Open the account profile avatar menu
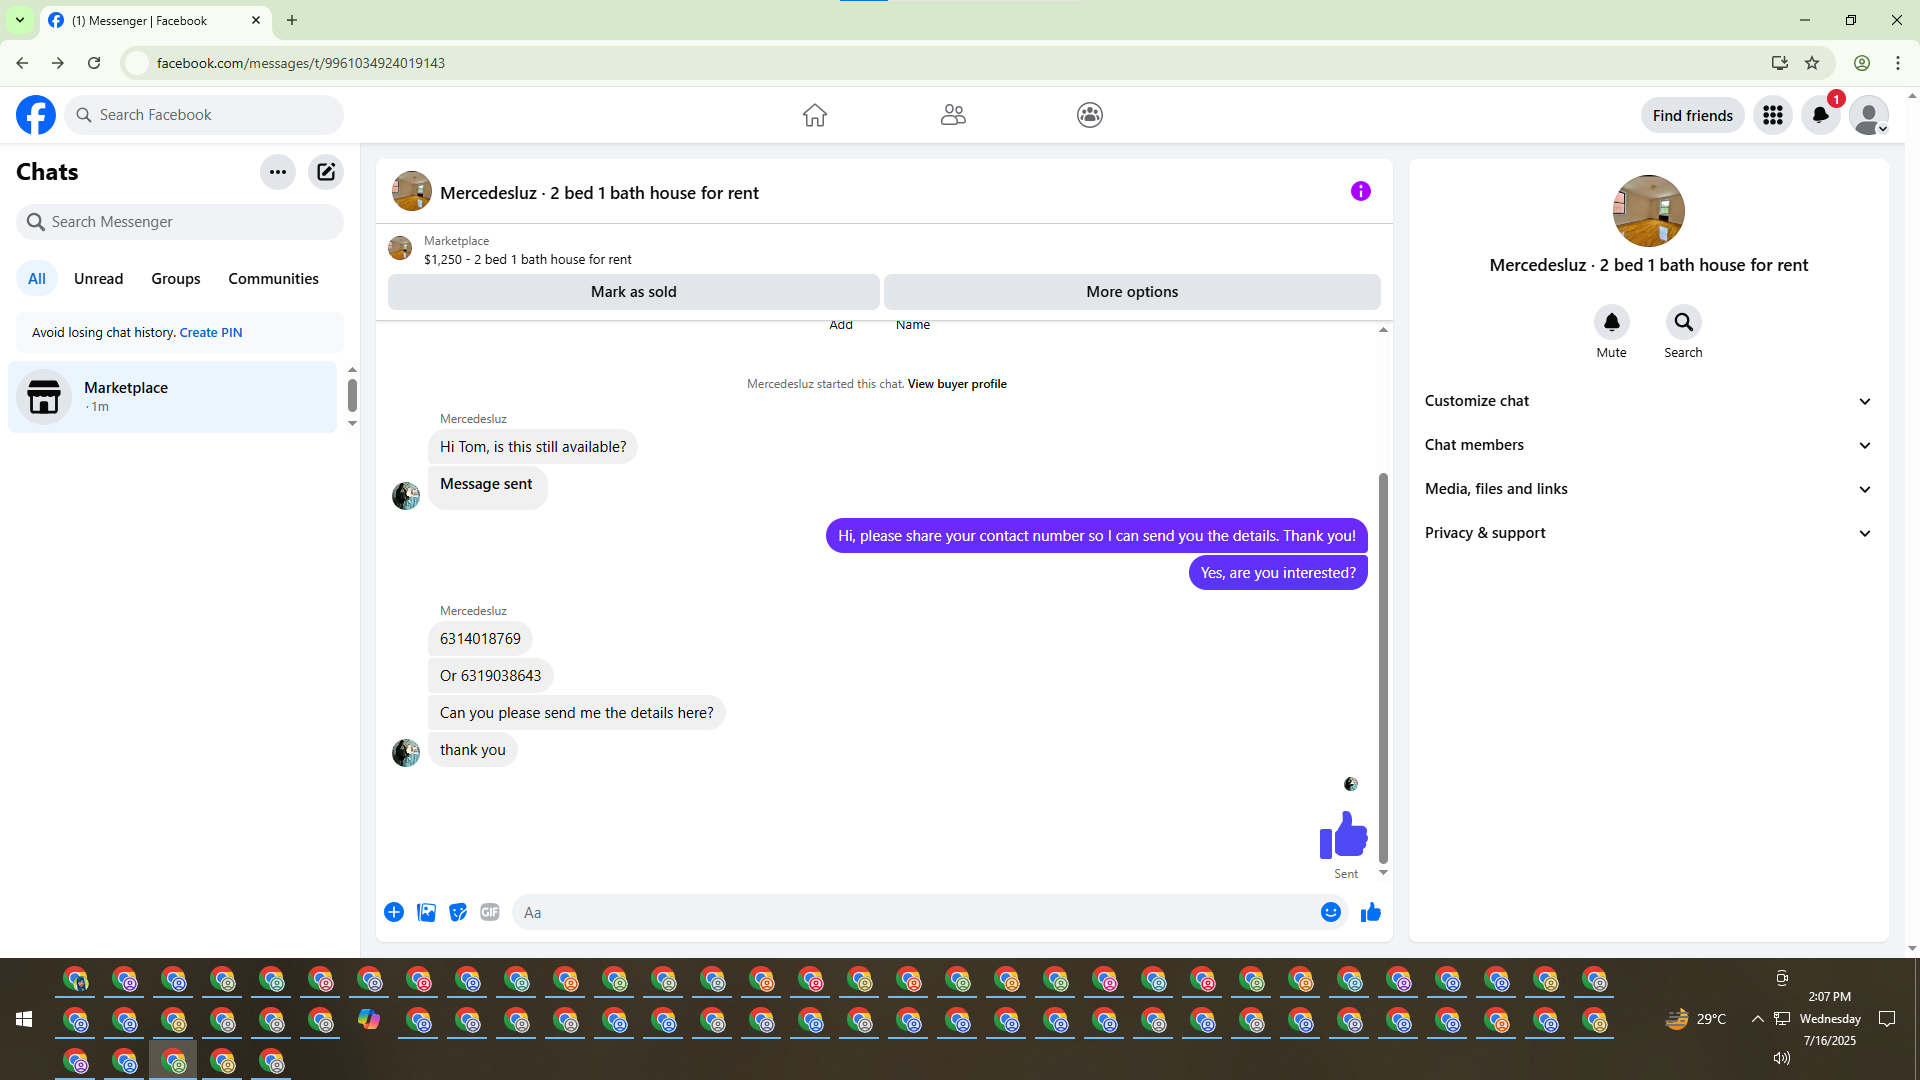This screenshot has height=1080, width=1920. click(x=1869, y=115)
